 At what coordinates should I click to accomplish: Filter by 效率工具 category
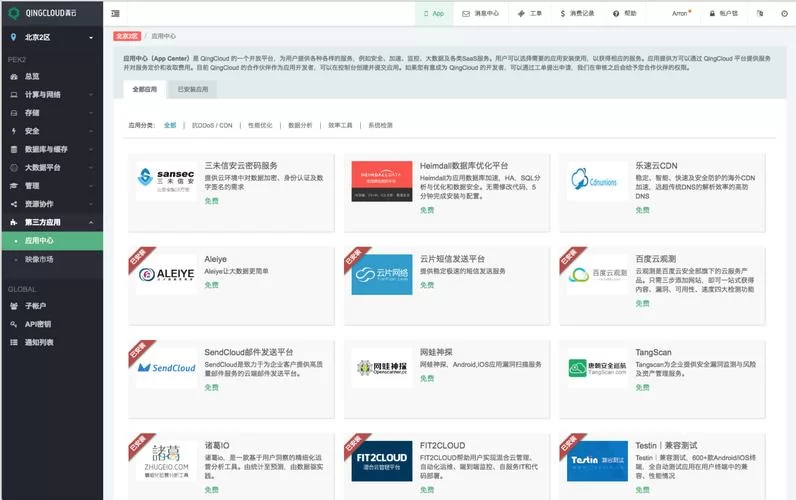click(340, 125)
